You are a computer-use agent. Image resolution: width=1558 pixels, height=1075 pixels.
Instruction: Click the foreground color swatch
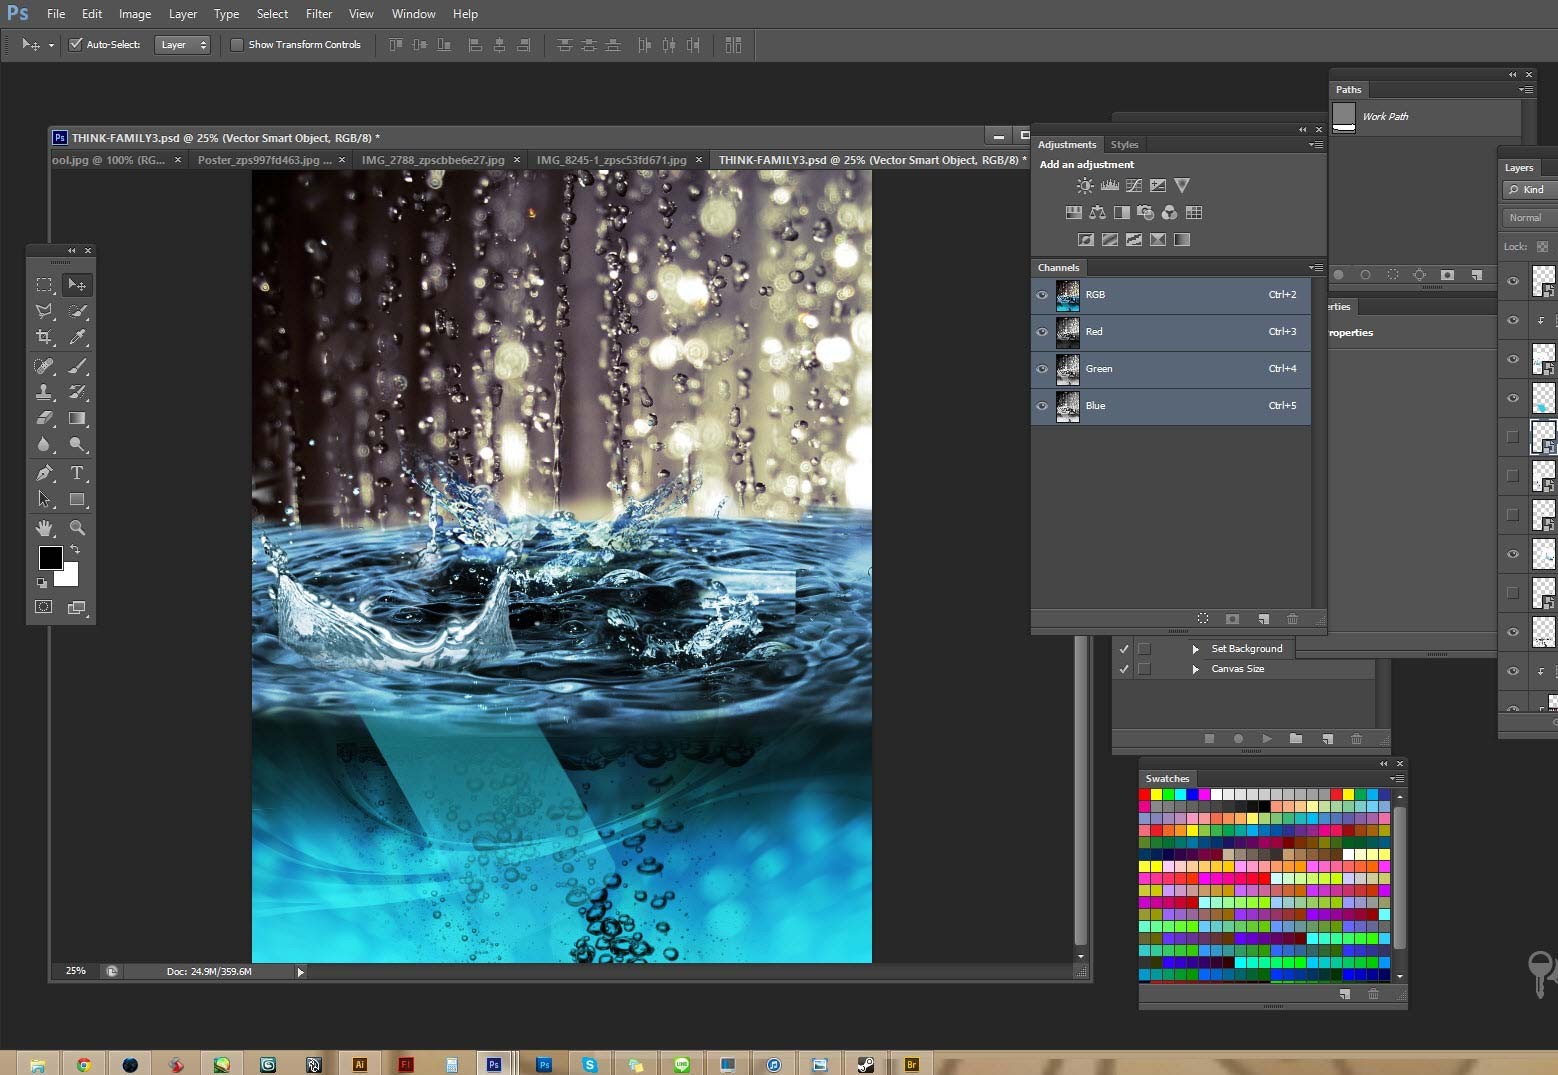coord(50,558)
